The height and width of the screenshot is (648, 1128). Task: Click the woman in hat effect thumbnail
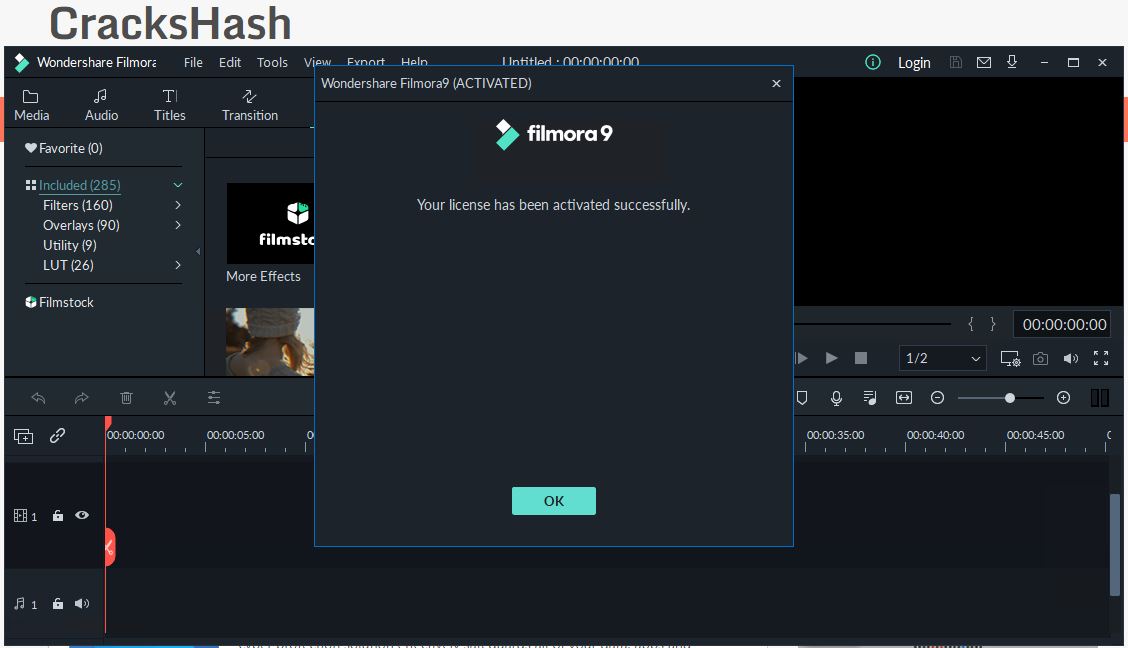tap(270, 342)
